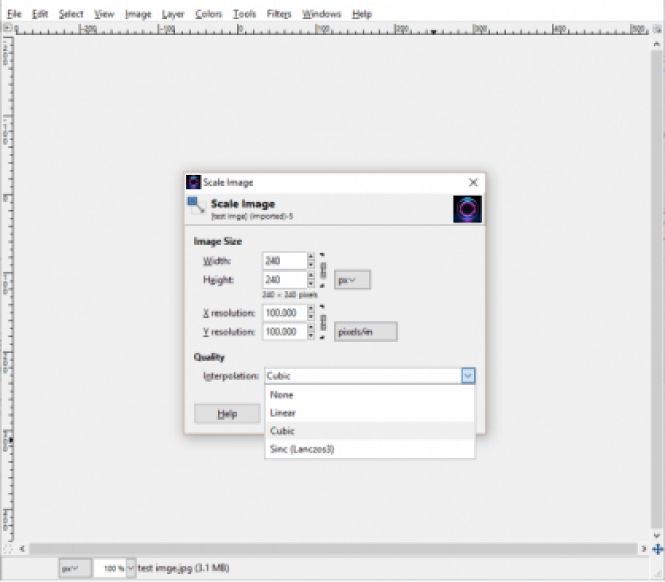Increase the Width spinner value
This screenshot has height=582, width=665.
311,256
